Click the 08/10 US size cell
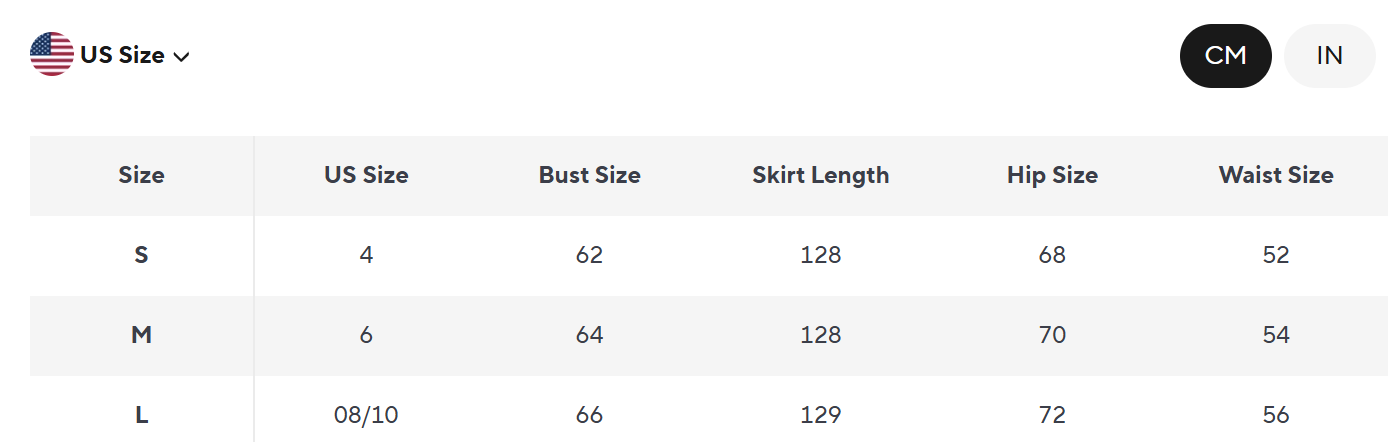Viewport: 1398px width, 442px height. coord(366,415)
